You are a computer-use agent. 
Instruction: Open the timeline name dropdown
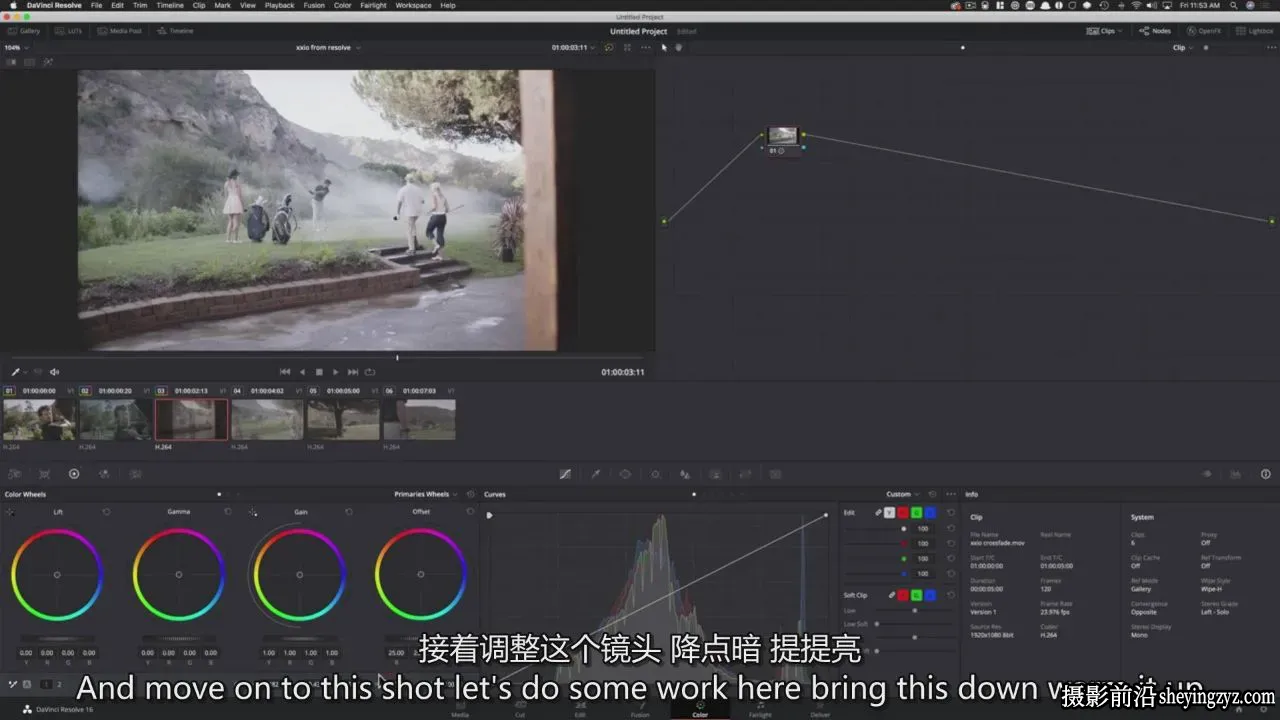pos(329,47)
